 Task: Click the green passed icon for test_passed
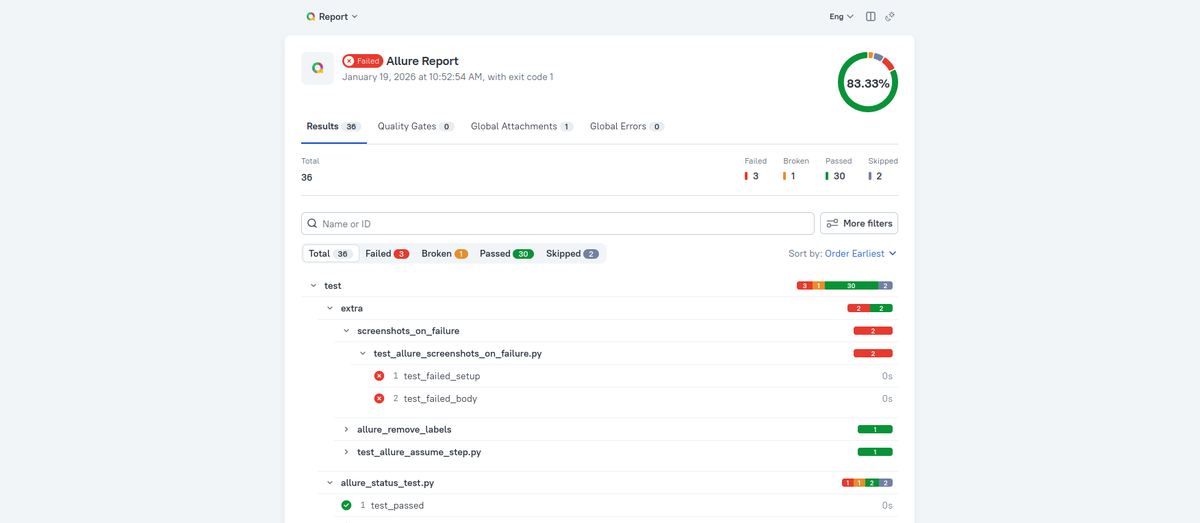click(346, 506)
